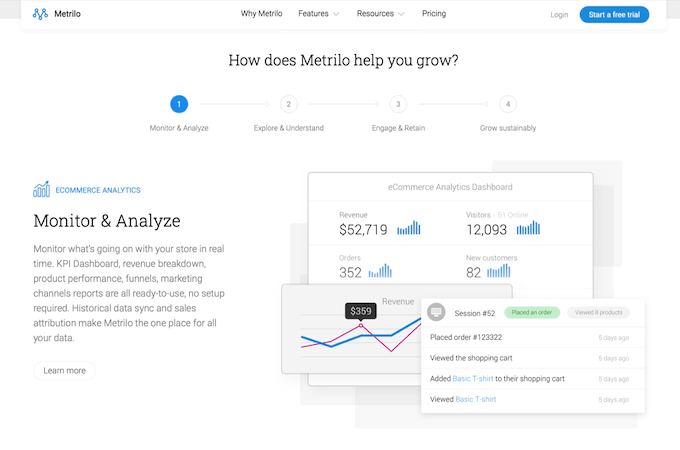The image size is (680, 450).
Task: Open the Features menu
Action: tap(313, 13)
